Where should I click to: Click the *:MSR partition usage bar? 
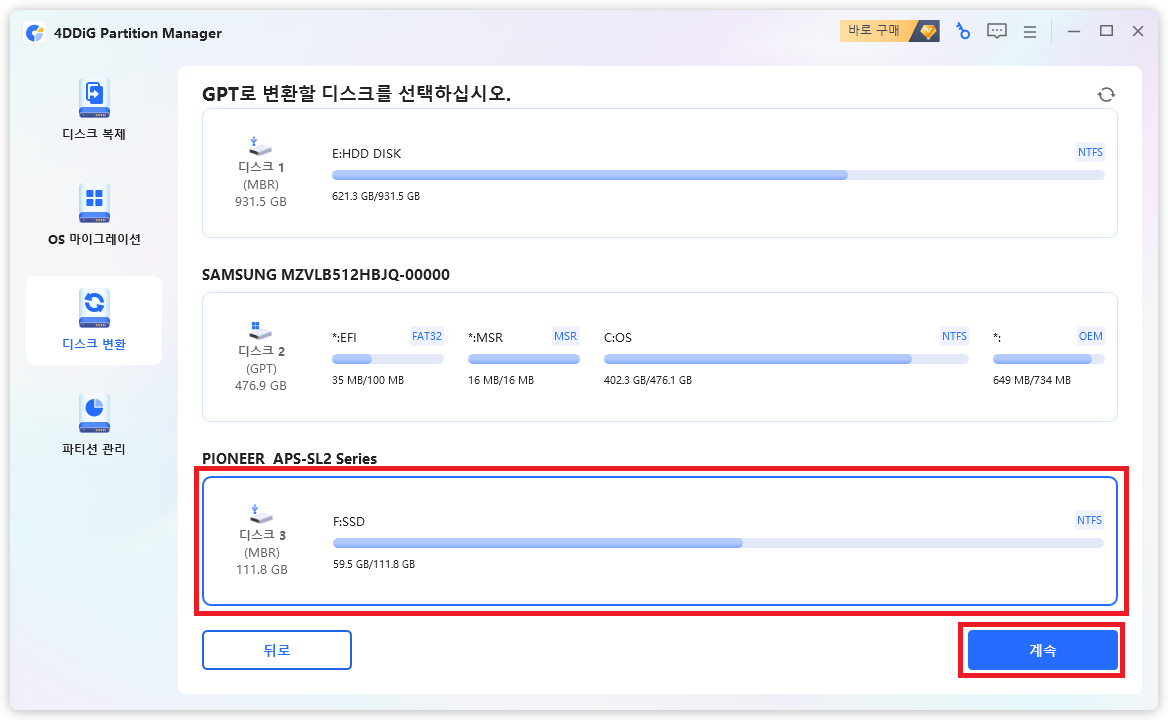click(524, 359)
